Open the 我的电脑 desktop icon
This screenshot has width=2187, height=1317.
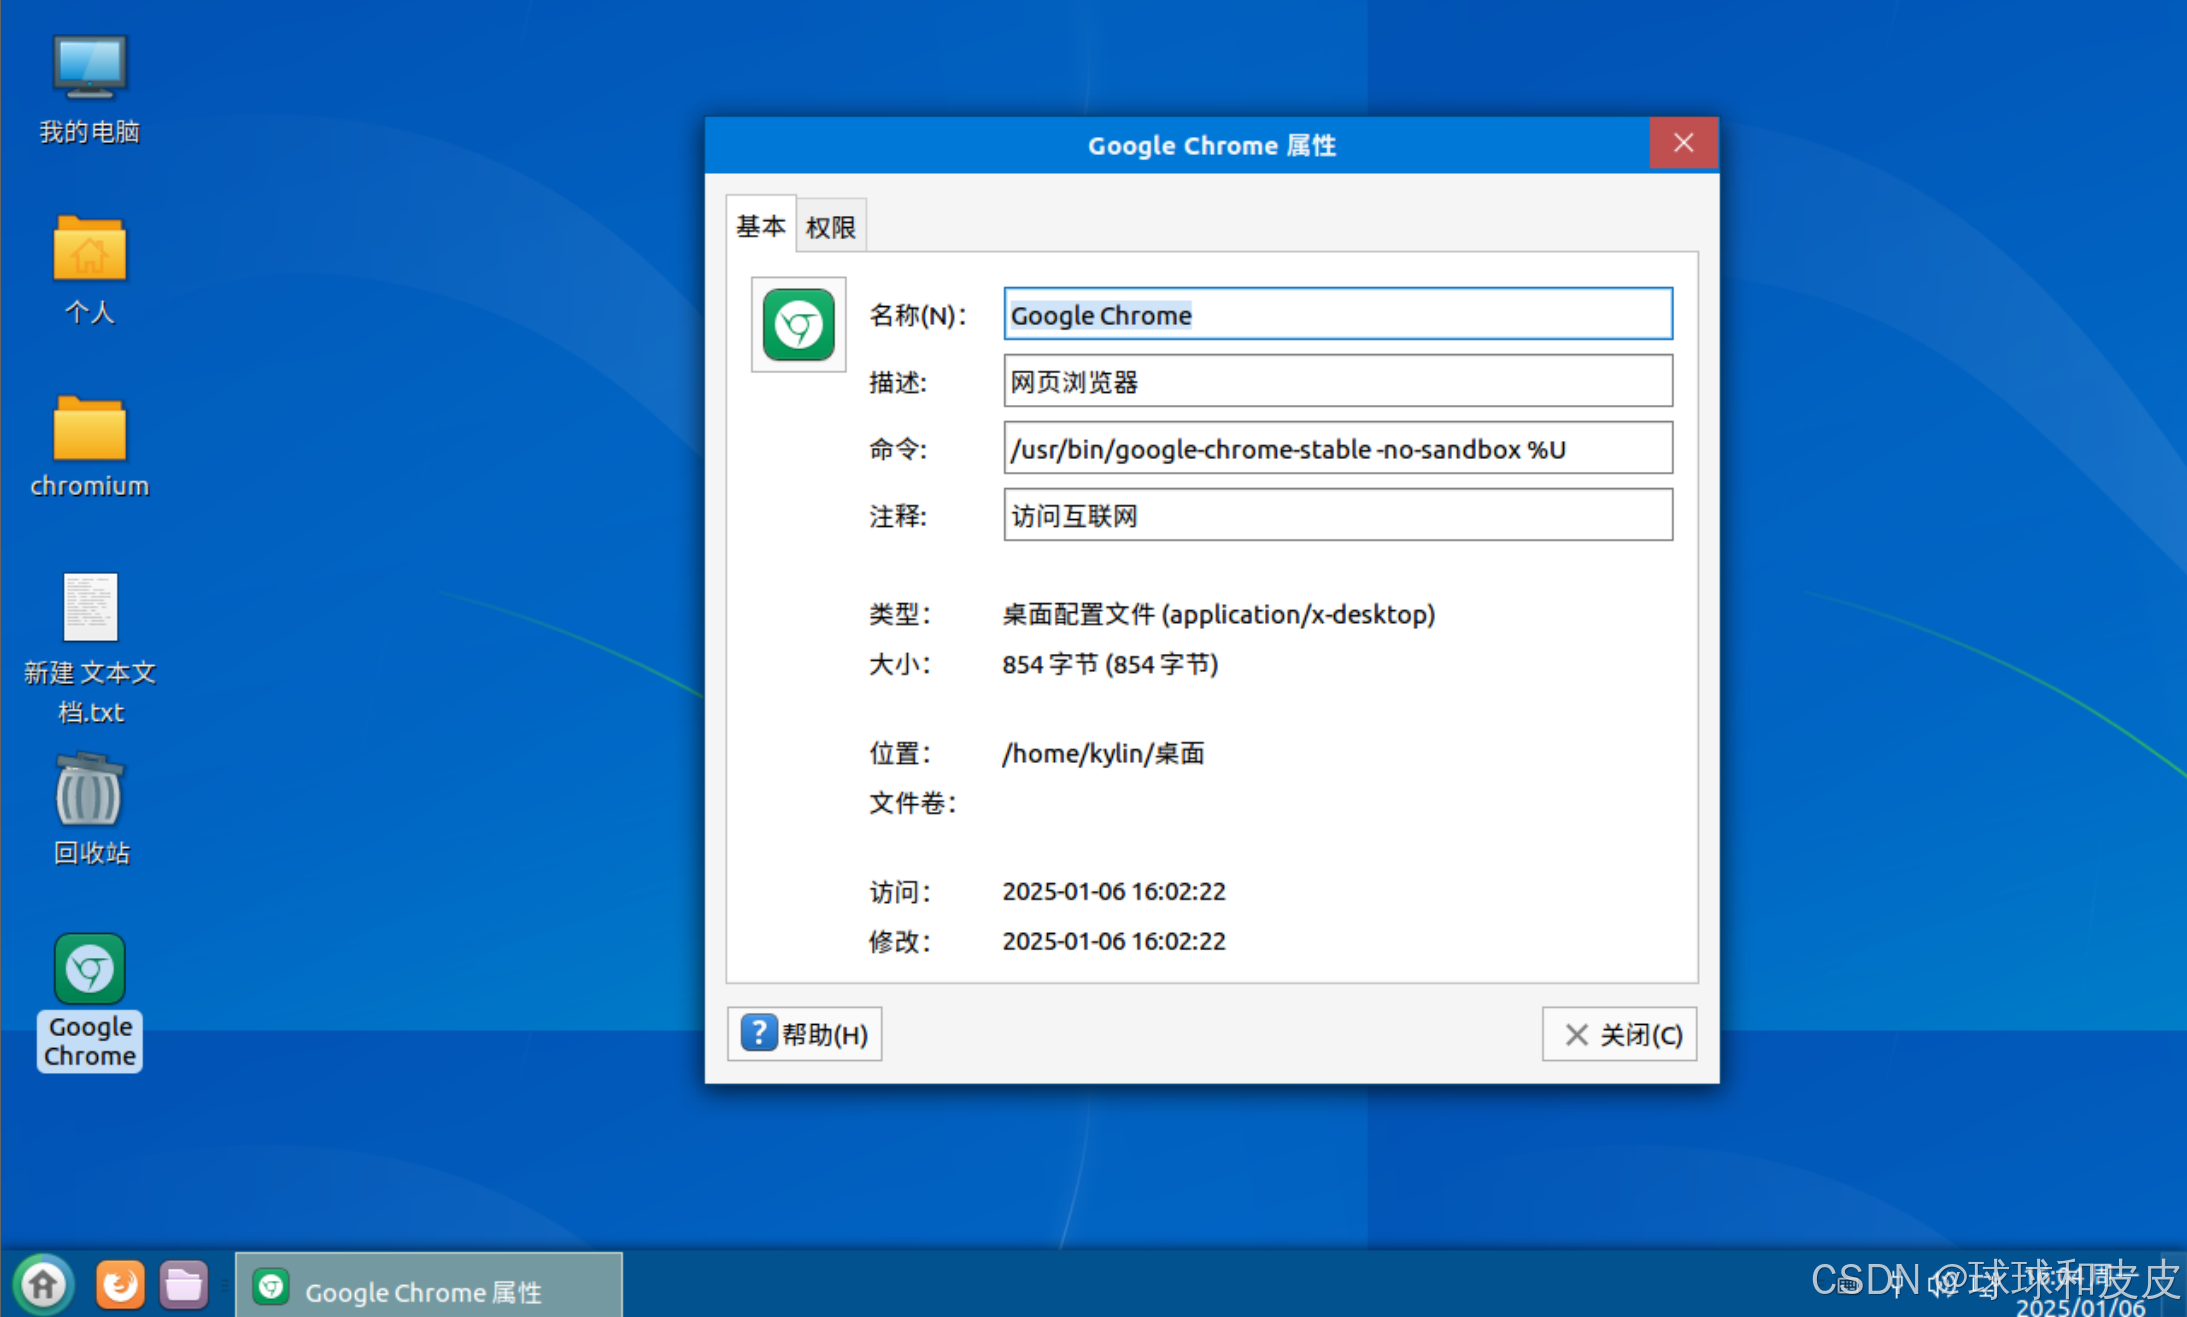[x=89, y=70]
